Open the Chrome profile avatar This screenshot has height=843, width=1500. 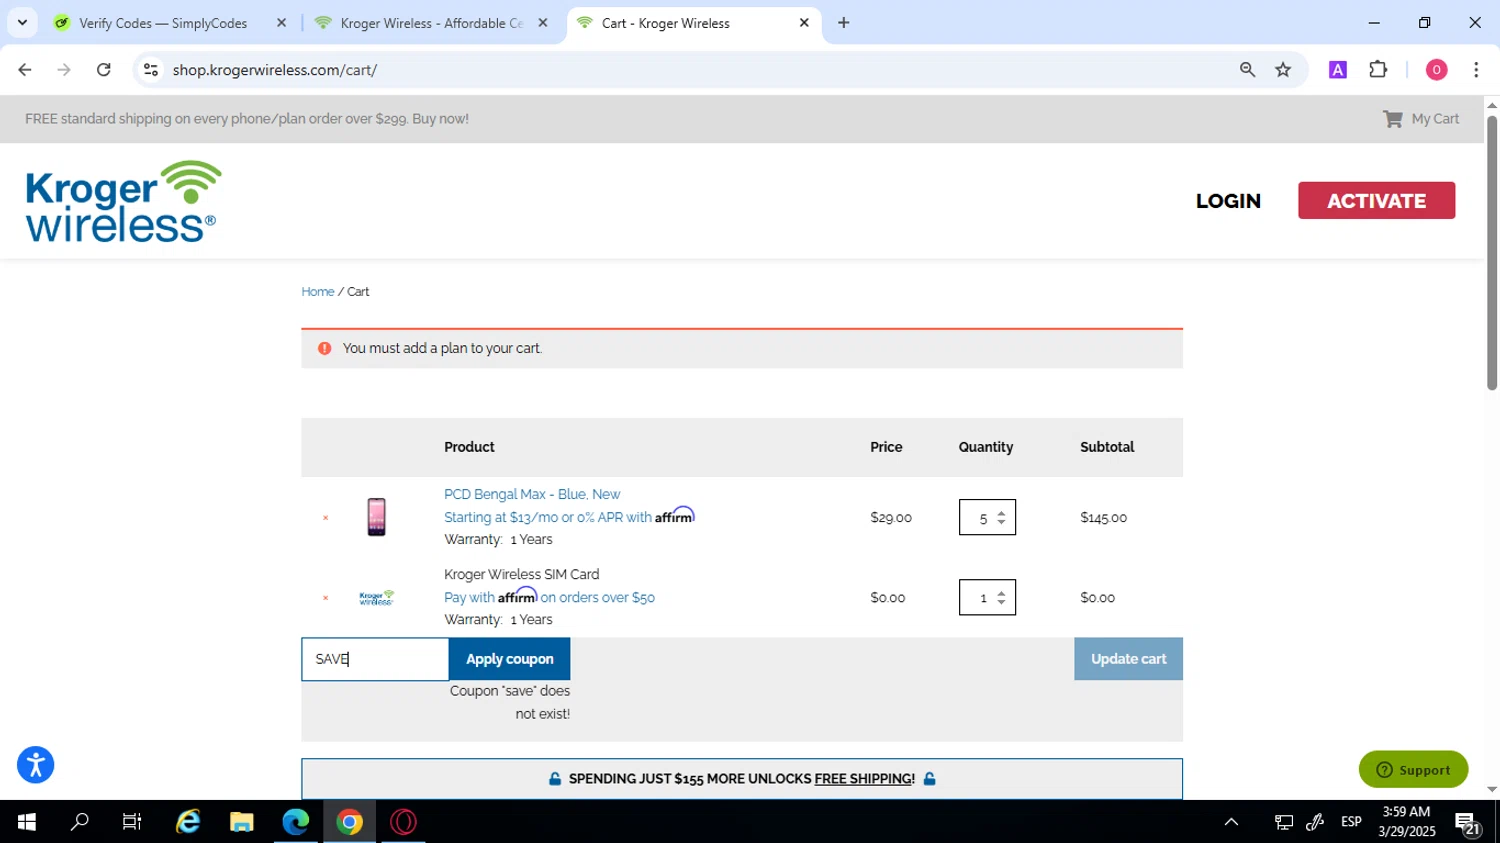(x=1436, y=70)
